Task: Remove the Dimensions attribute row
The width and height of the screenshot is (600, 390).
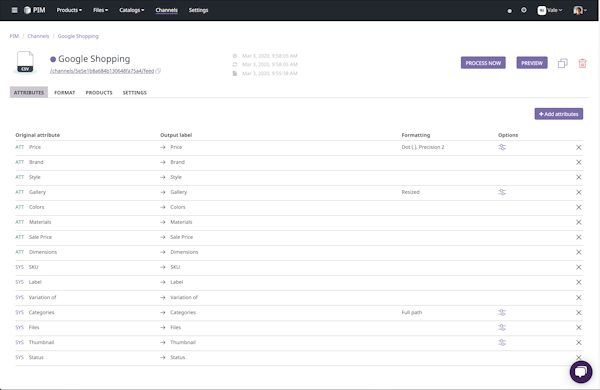Action: (579, 252)
